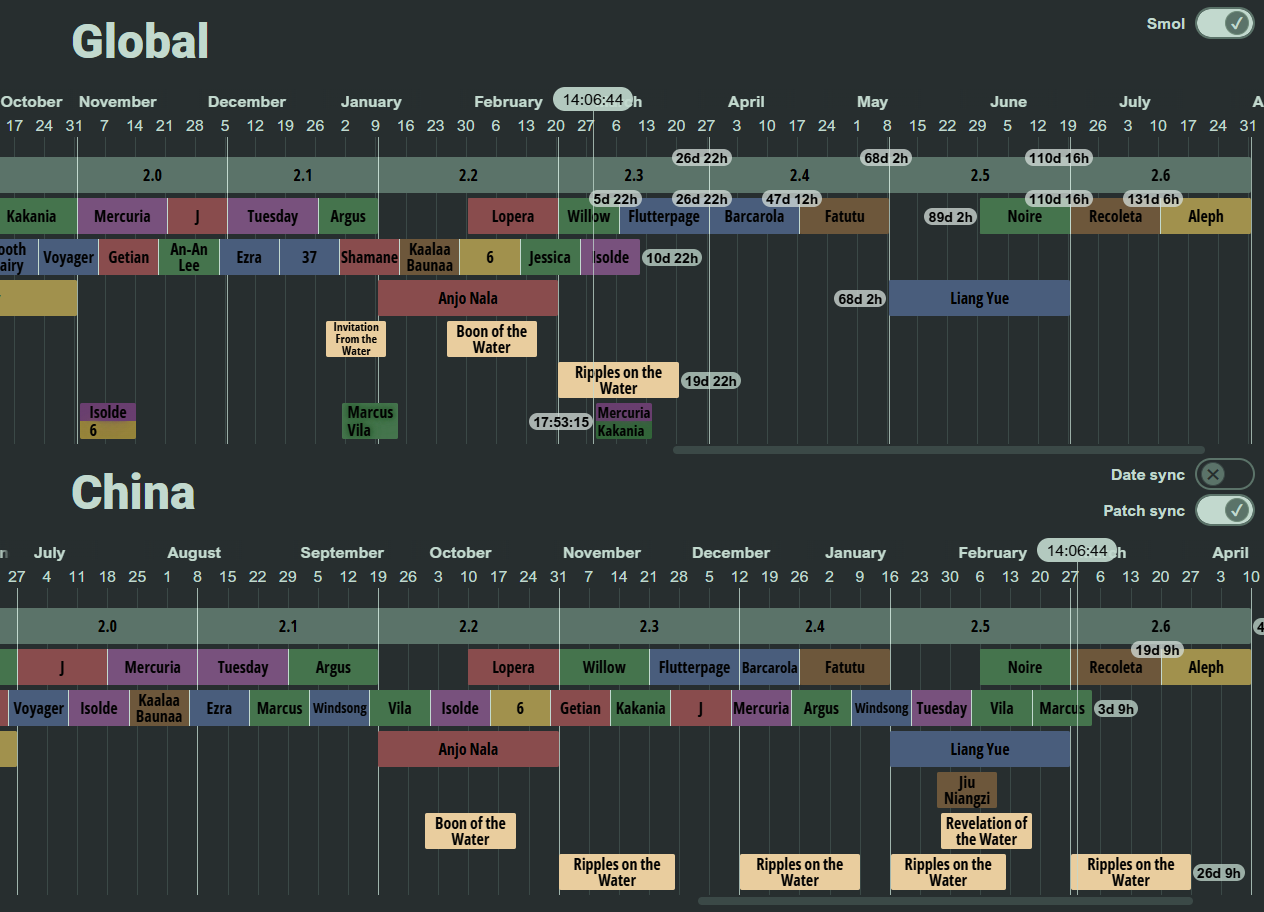Click Fatutu banner in Global
The image size is (1264, 912).
click(x=845, y=216)
